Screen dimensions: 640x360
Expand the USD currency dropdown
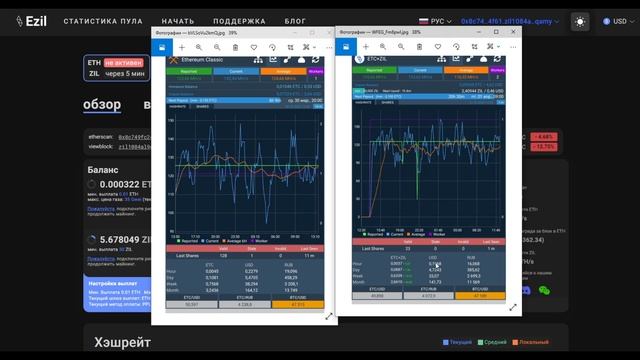pyautogui.click(x=619, y=21)
